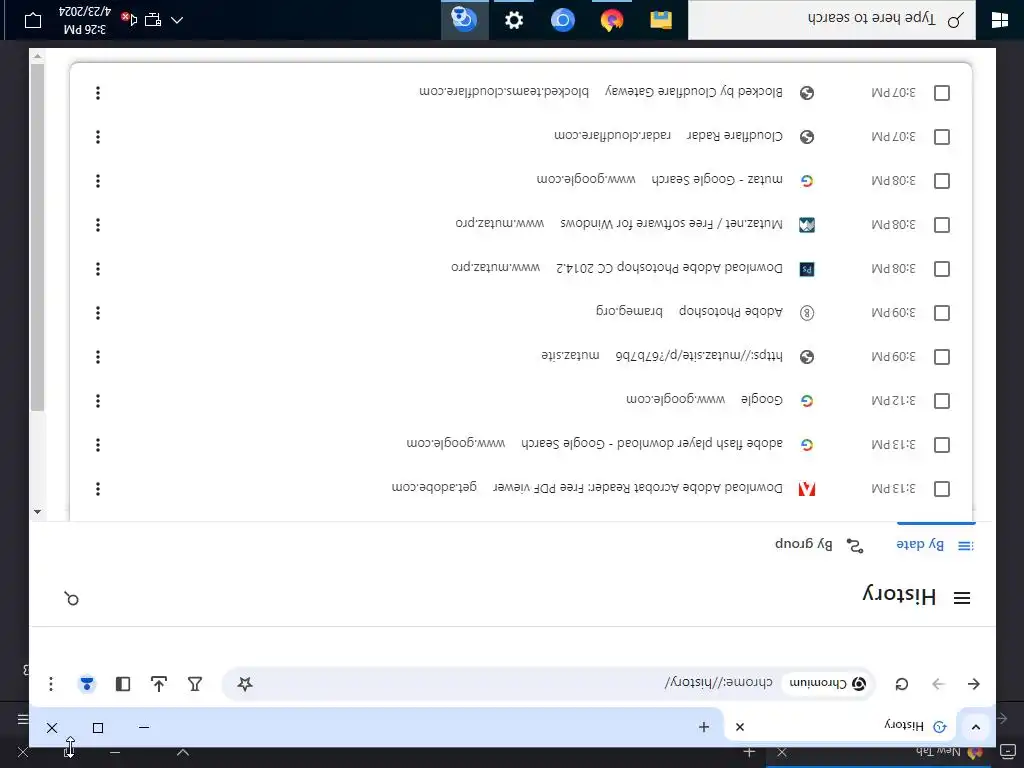Image resolution: width=1024 pixels, height=768 pixels.
Task: Close the background New Tab tab
Action: (x=782, y=753)
